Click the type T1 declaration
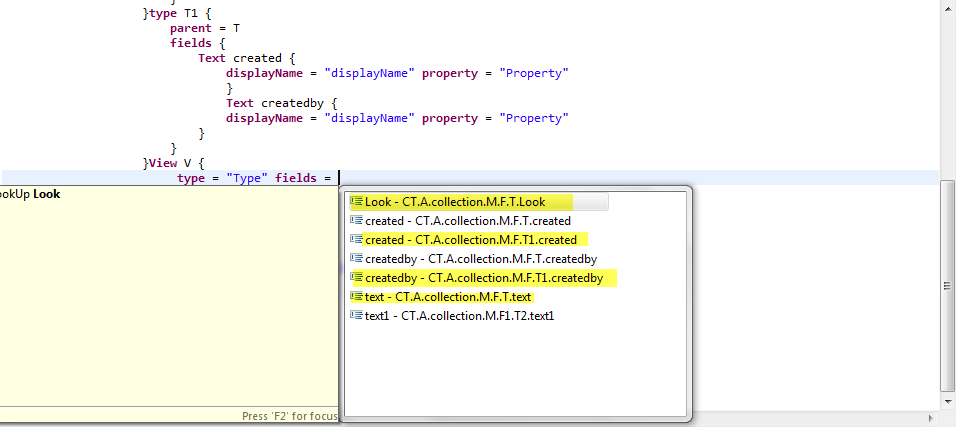 click(176, 13)
